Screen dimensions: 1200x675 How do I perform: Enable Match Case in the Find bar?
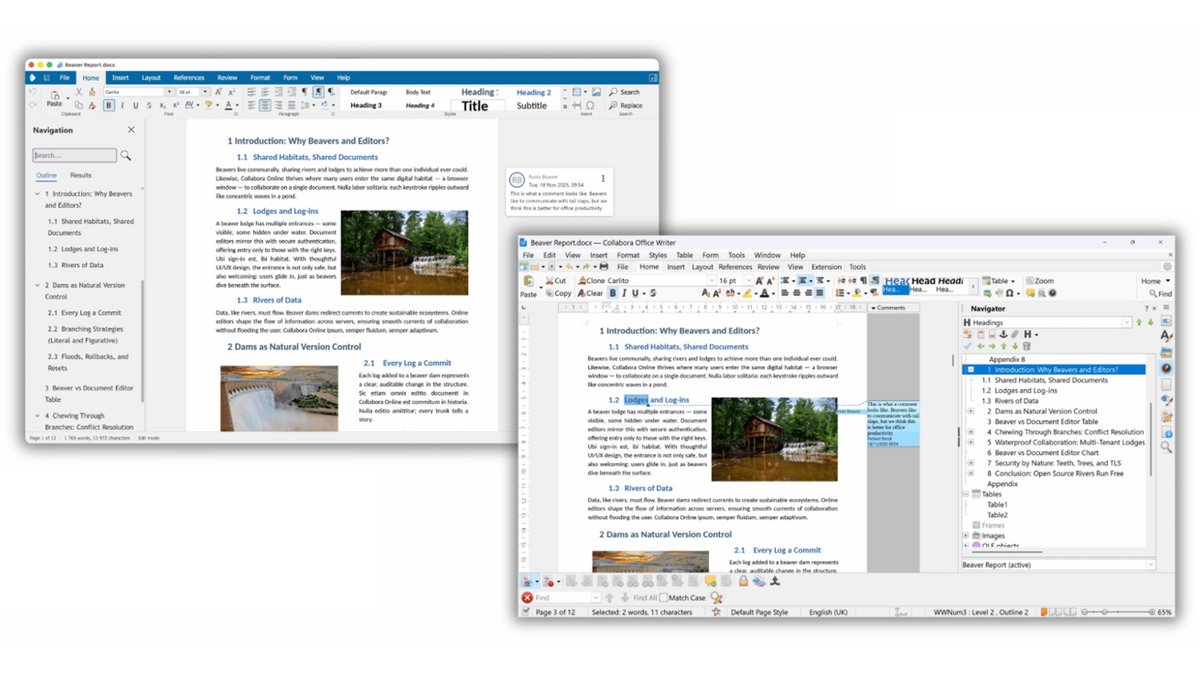662,598
